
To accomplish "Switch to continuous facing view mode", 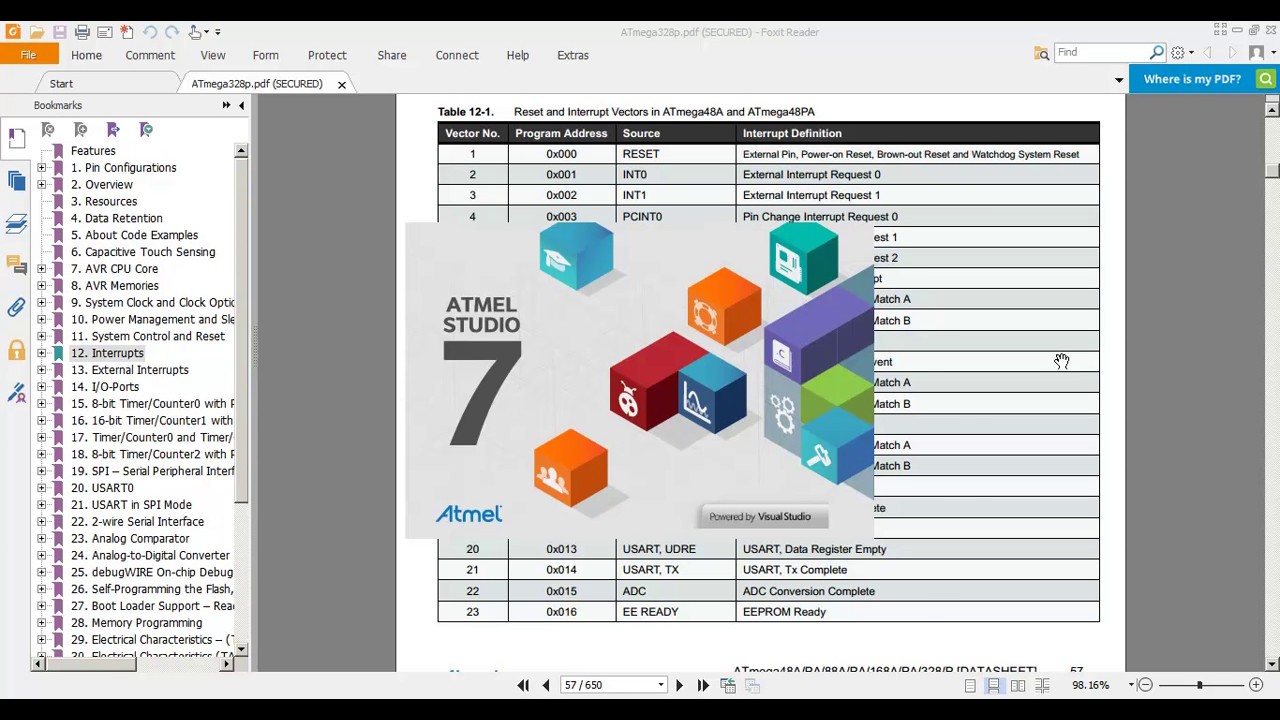I will click(1042, 685).
